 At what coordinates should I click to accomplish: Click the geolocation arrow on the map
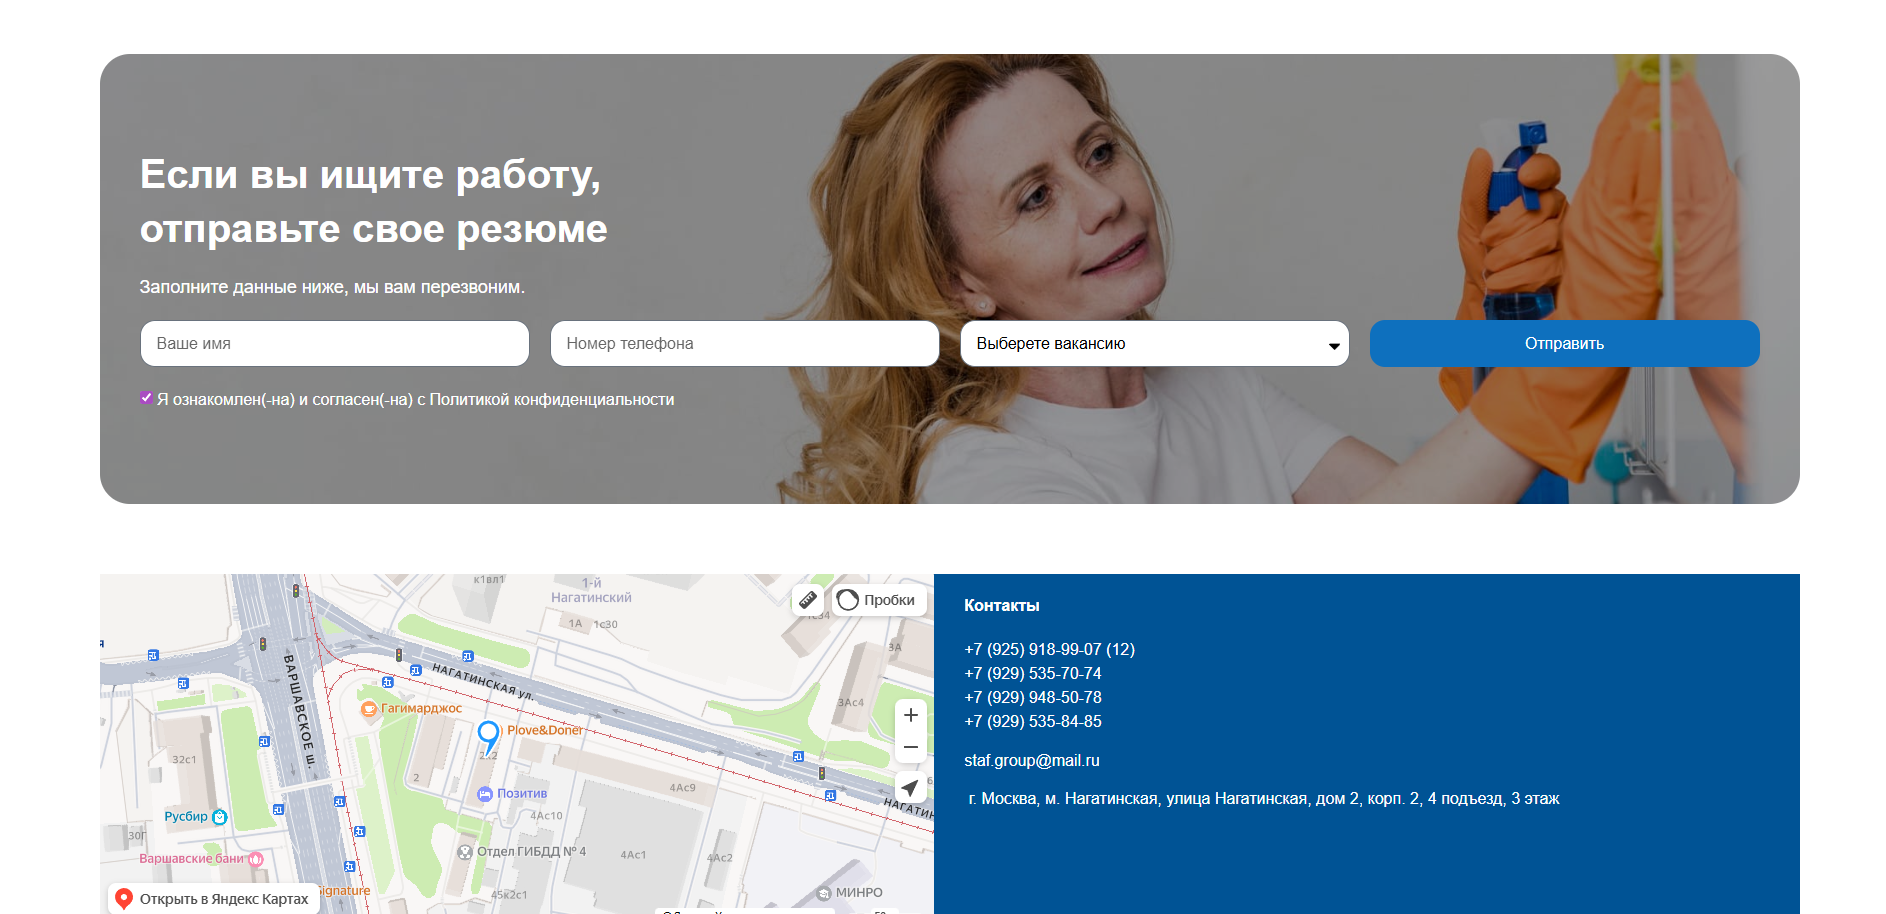click(910, 788)
